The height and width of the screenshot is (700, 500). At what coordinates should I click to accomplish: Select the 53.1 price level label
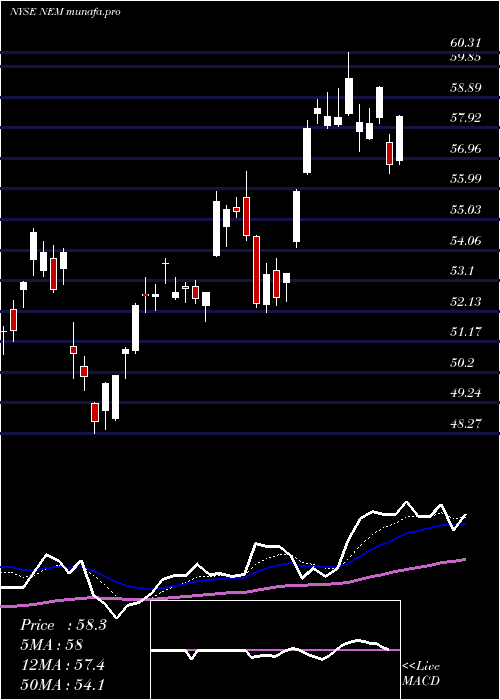[x=462, y=271]
